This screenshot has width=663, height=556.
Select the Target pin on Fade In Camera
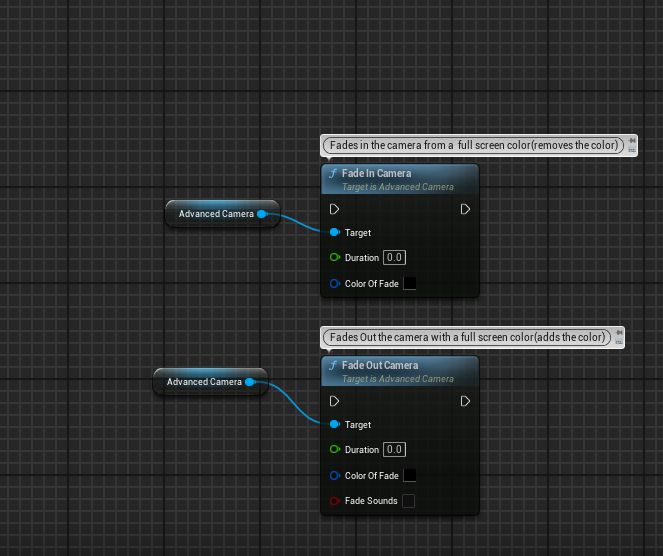[334, 232]
